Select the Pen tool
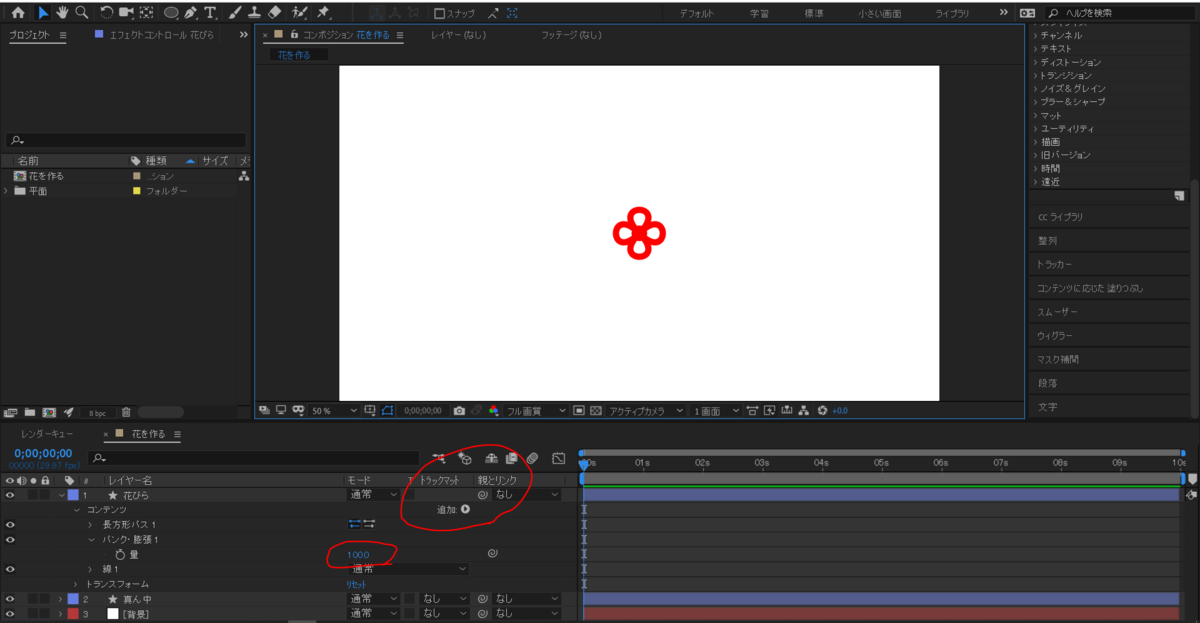Viewport: 1200px width, 623px height. pyautogui.click(x=190, y=13)
